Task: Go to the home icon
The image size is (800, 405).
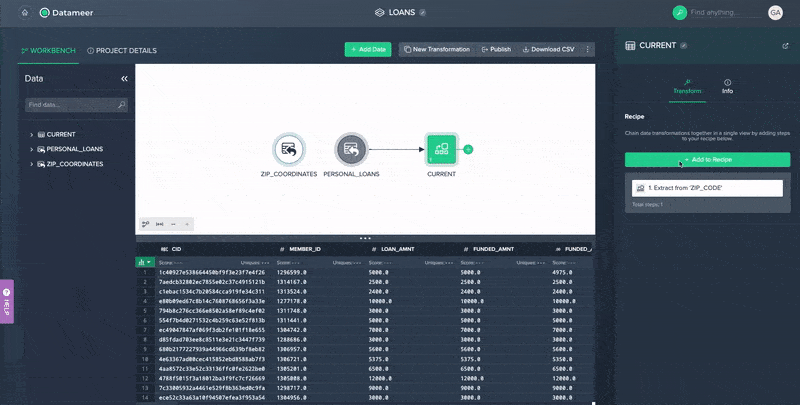Action: (x=24, y=13)
